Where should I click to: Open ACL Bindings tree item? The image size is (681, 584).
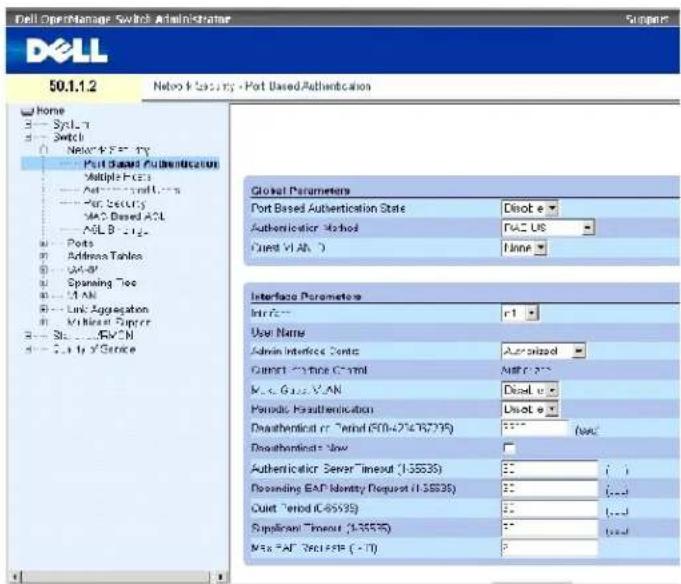[x=116, y=230]
